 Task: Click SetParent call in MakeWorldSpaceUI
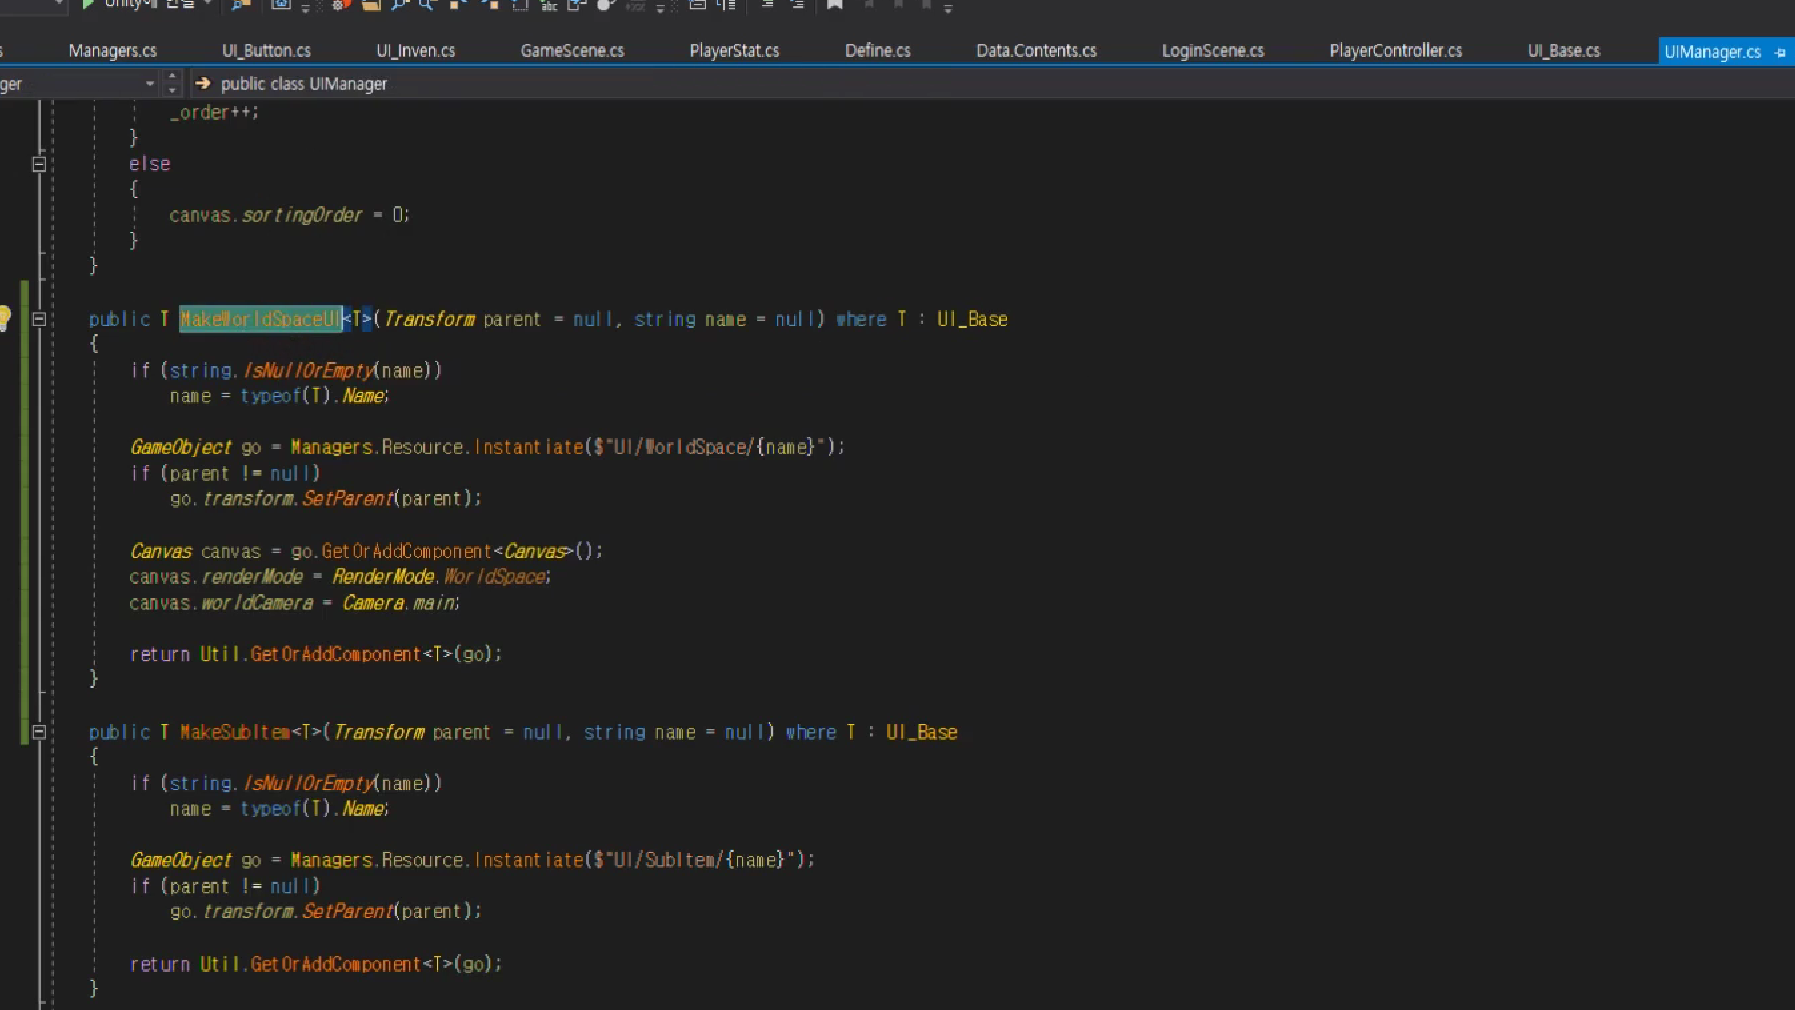pos(347,498)
